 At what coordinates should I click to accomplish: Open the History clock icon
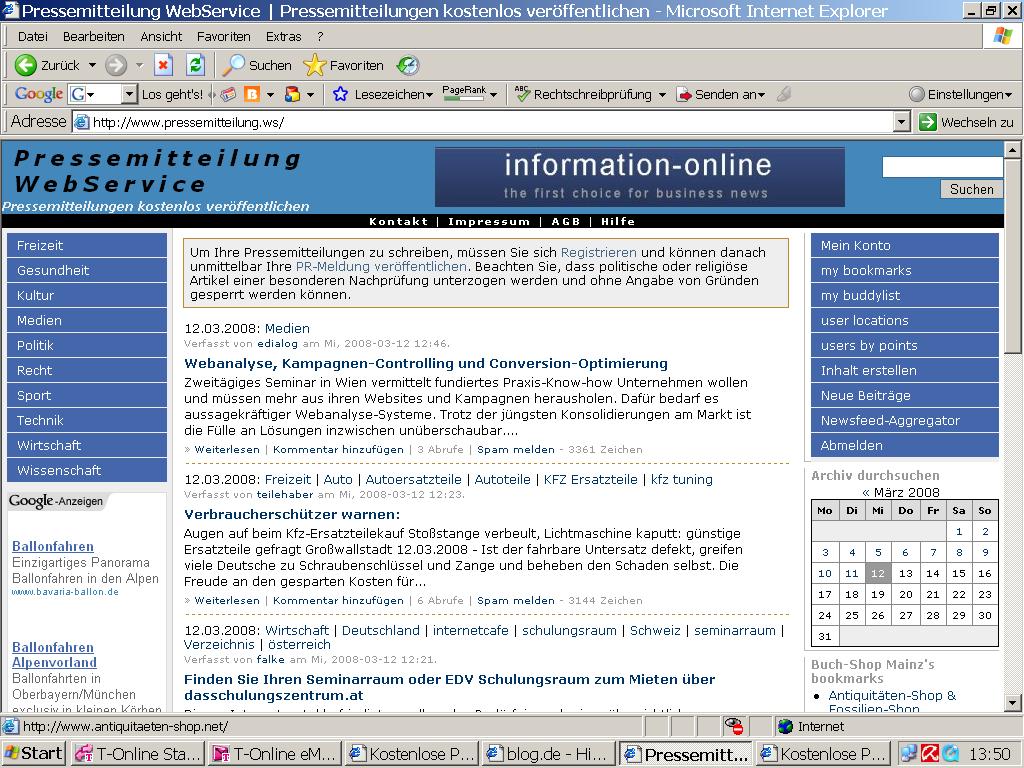408,65
